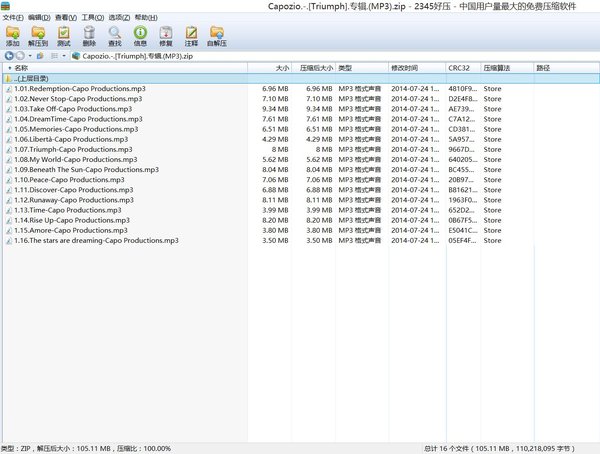Click the 删除 (Delete) trash icon
The image size is (600, 454).
point(89,35)
